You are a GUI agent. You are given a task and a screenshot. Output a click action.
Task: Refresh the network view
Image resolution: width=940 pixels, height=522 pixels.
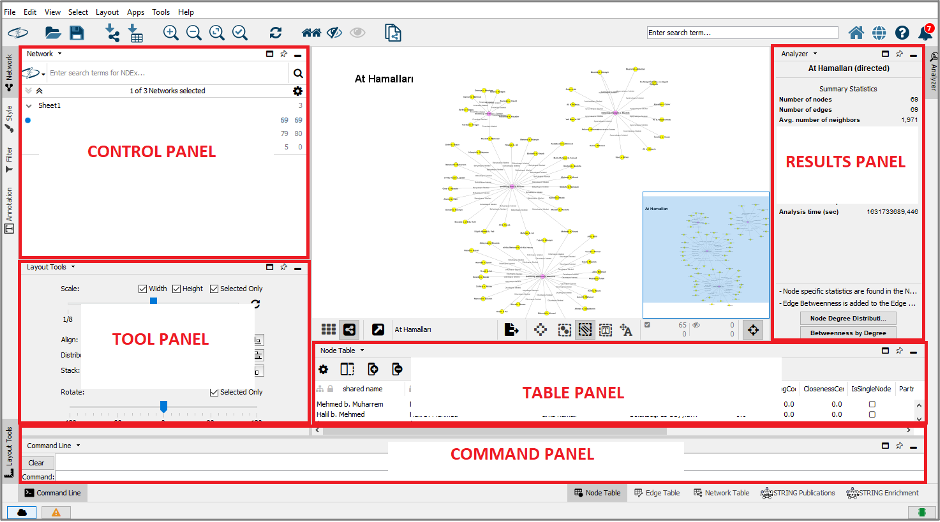(275, 33)
